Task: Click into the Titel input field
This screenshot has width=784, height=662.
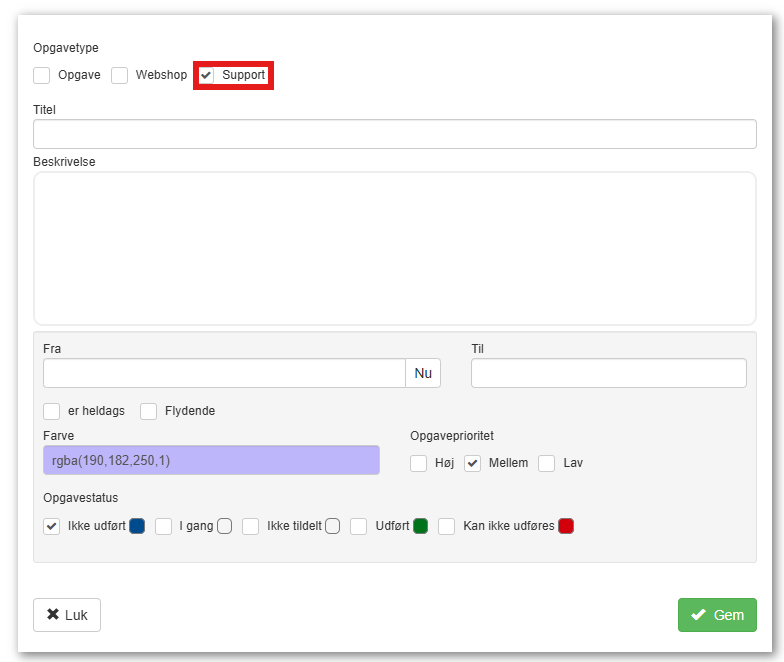Action: click(394, 134)
